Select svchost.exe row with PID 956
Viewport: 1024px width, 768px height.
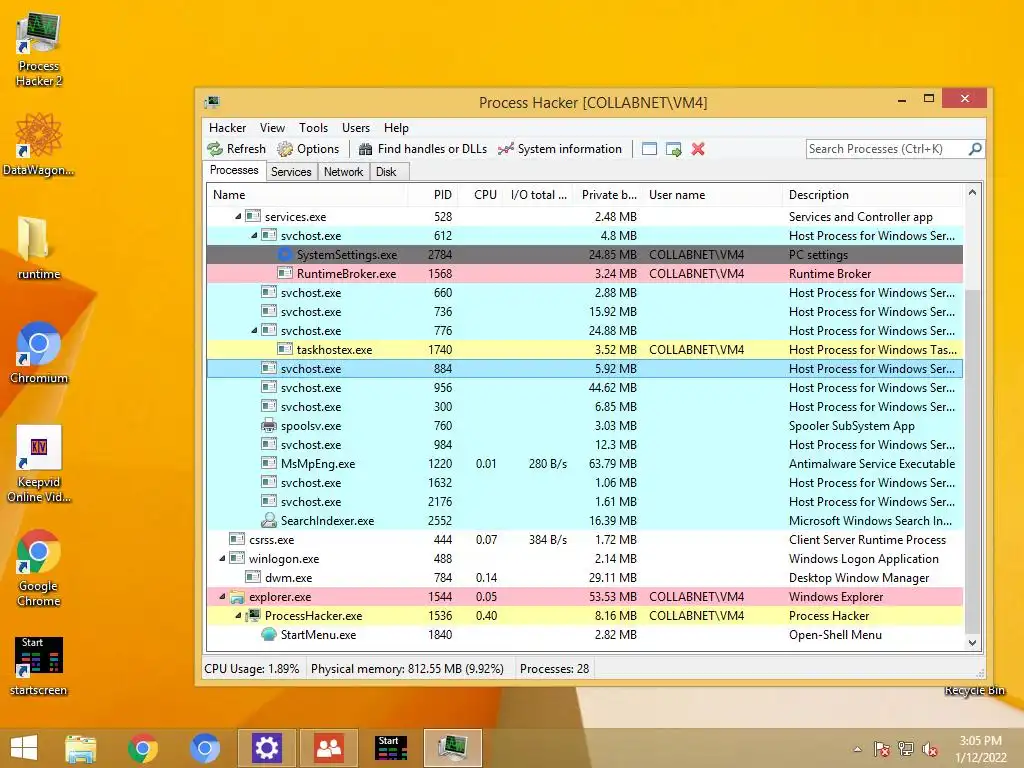coord(585,387)
